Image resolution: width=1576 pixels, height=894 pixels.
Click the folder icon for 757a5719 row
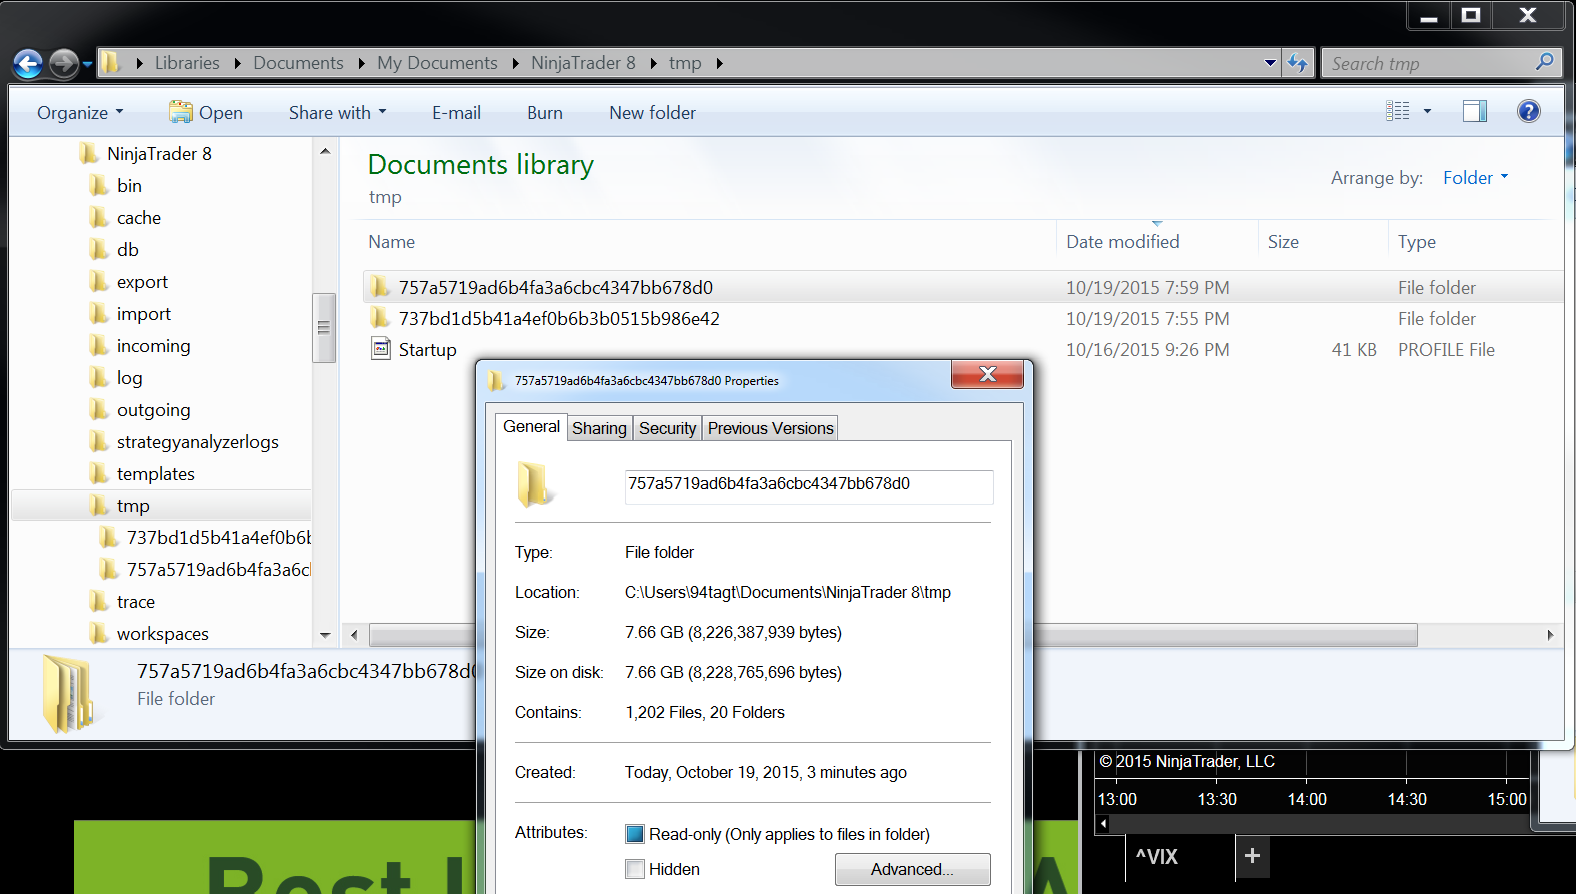coord(379,287)
